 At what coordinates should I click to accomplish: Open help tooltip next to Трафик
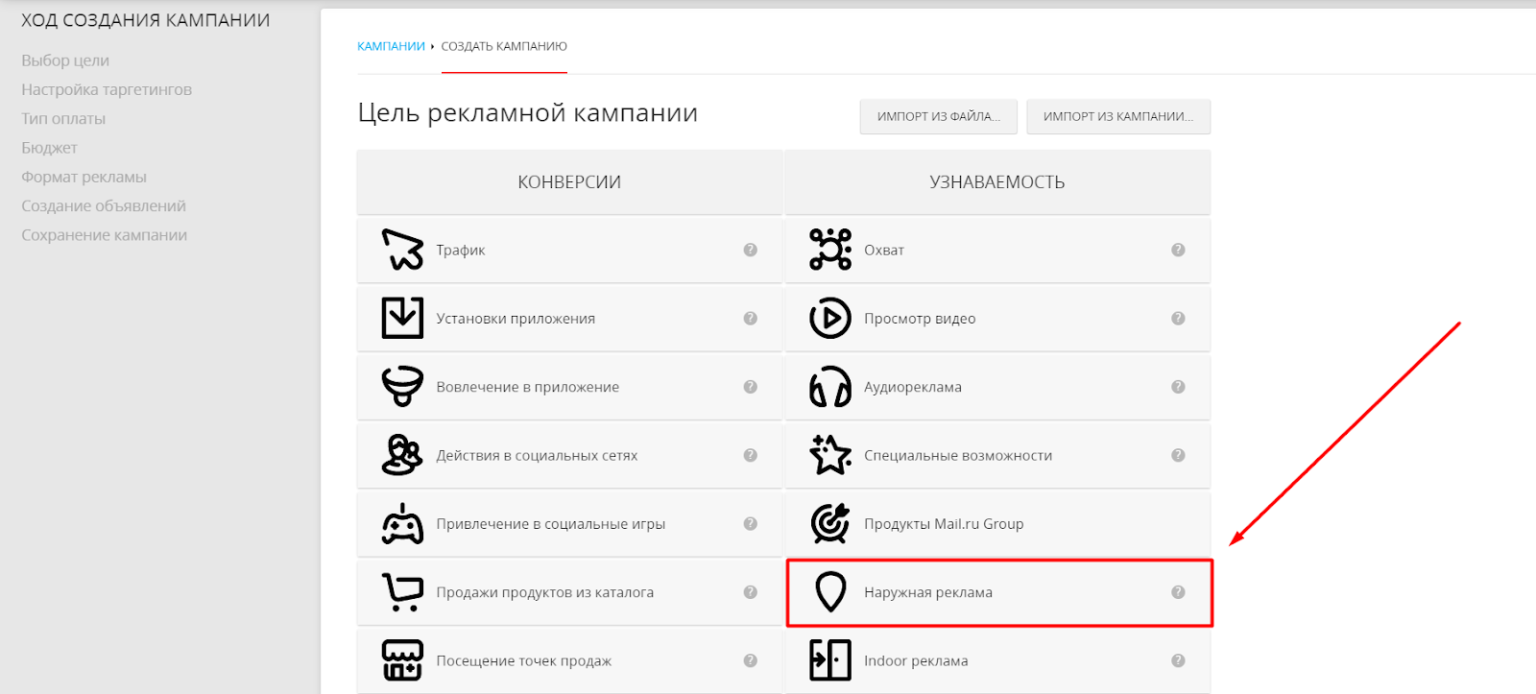750,250
